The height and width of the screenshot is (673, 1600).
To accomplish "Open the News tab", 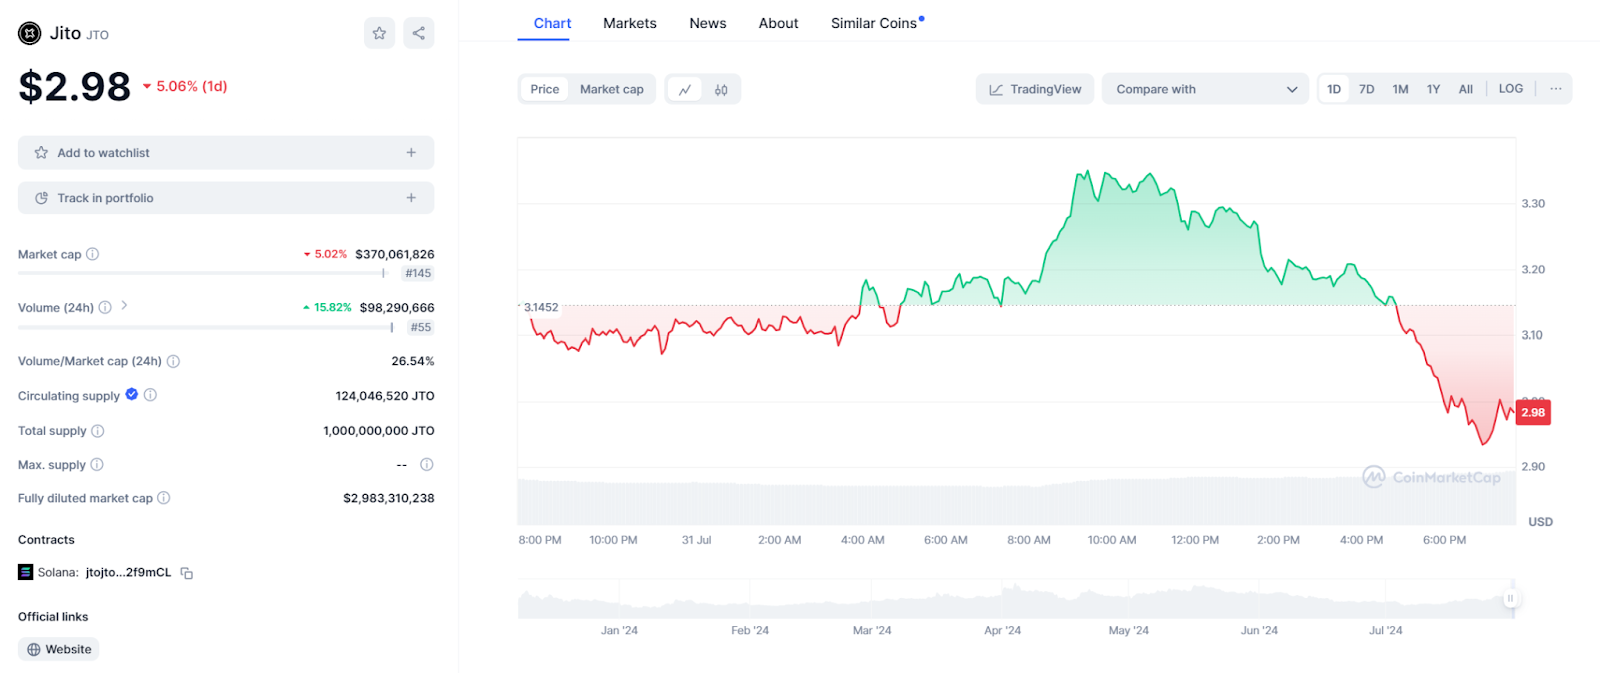I will point(708,23).
